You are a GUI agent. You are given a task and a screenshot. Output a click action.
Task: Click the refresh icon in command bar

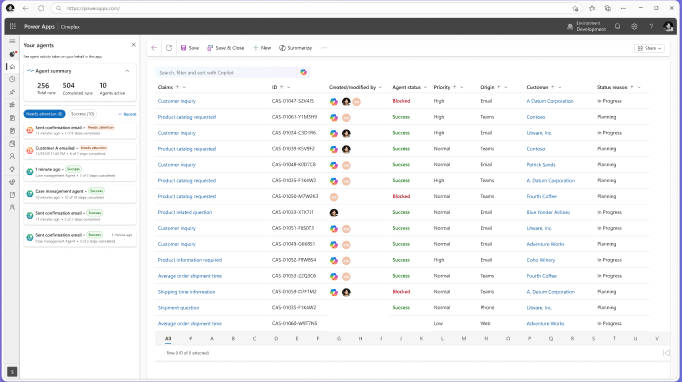point(169,48)
